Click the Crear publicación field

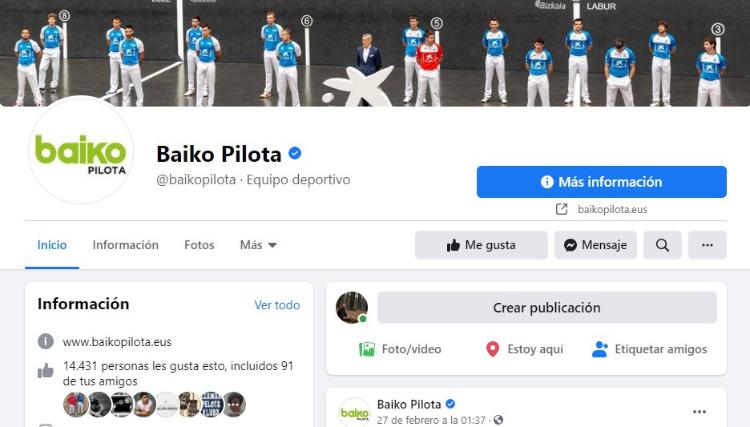tap(547, 307)
